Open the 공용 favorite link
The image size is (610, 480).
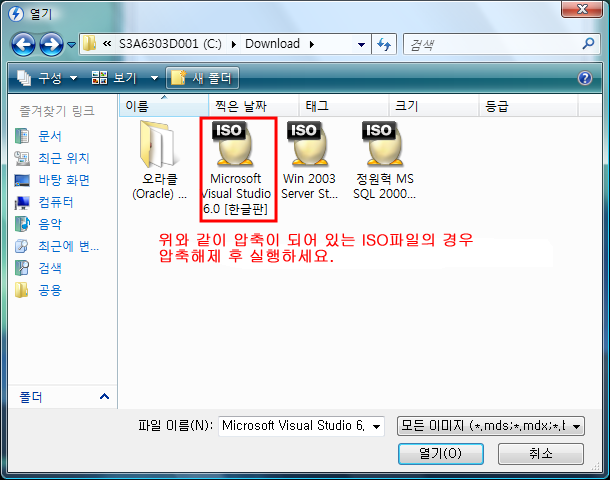[x=50, y=290]
